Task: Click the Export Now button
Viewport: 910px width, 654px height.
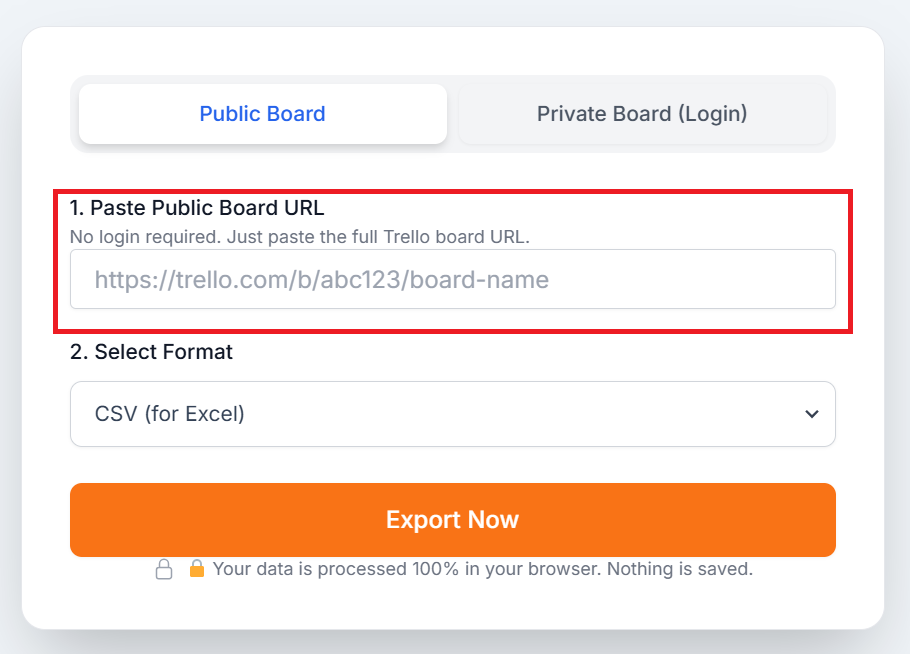Action: (452, 519)
